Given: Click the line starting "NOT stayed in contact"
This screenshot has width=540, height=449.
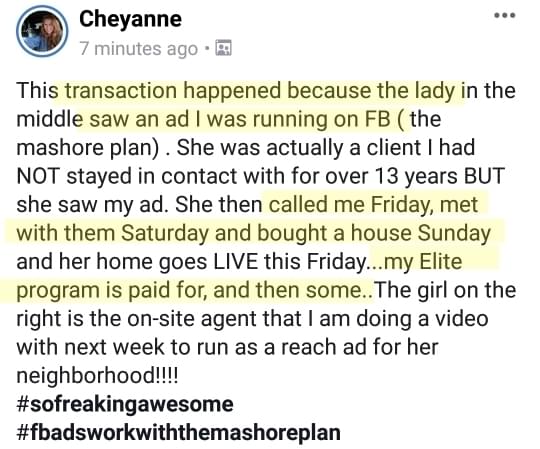Looking at the screenshot, I should pyautogui.click(x=260, y=176).
